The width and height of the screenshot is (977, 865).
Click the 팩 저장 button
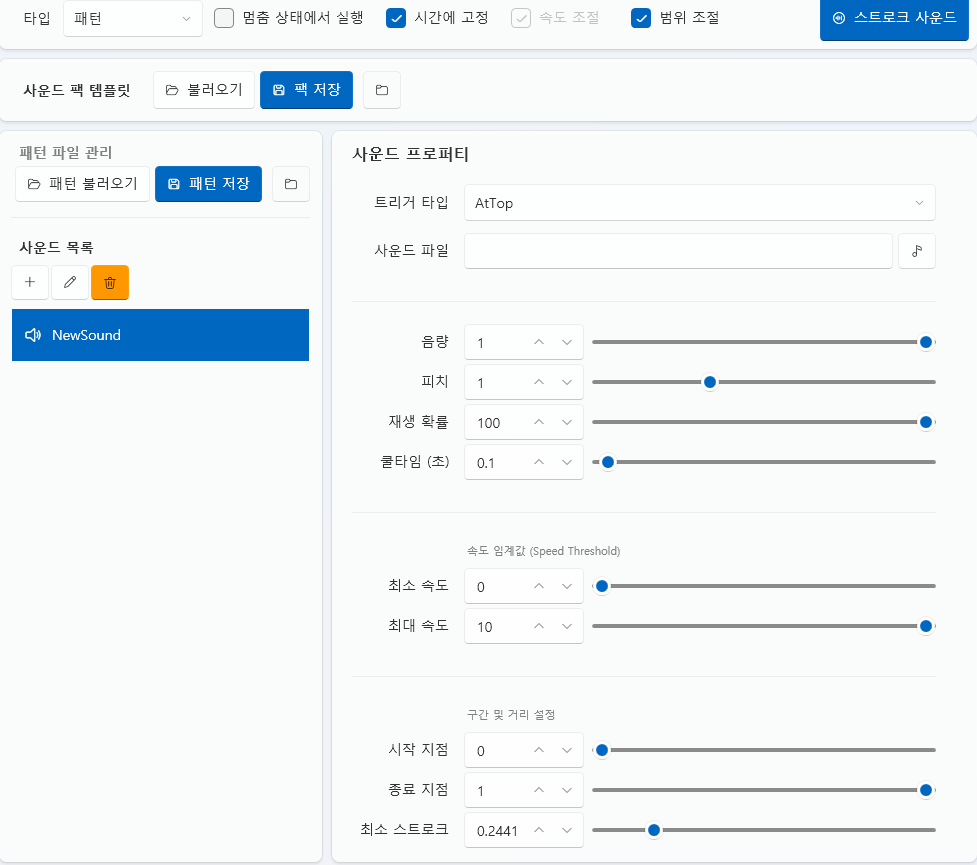pos(306,90)
